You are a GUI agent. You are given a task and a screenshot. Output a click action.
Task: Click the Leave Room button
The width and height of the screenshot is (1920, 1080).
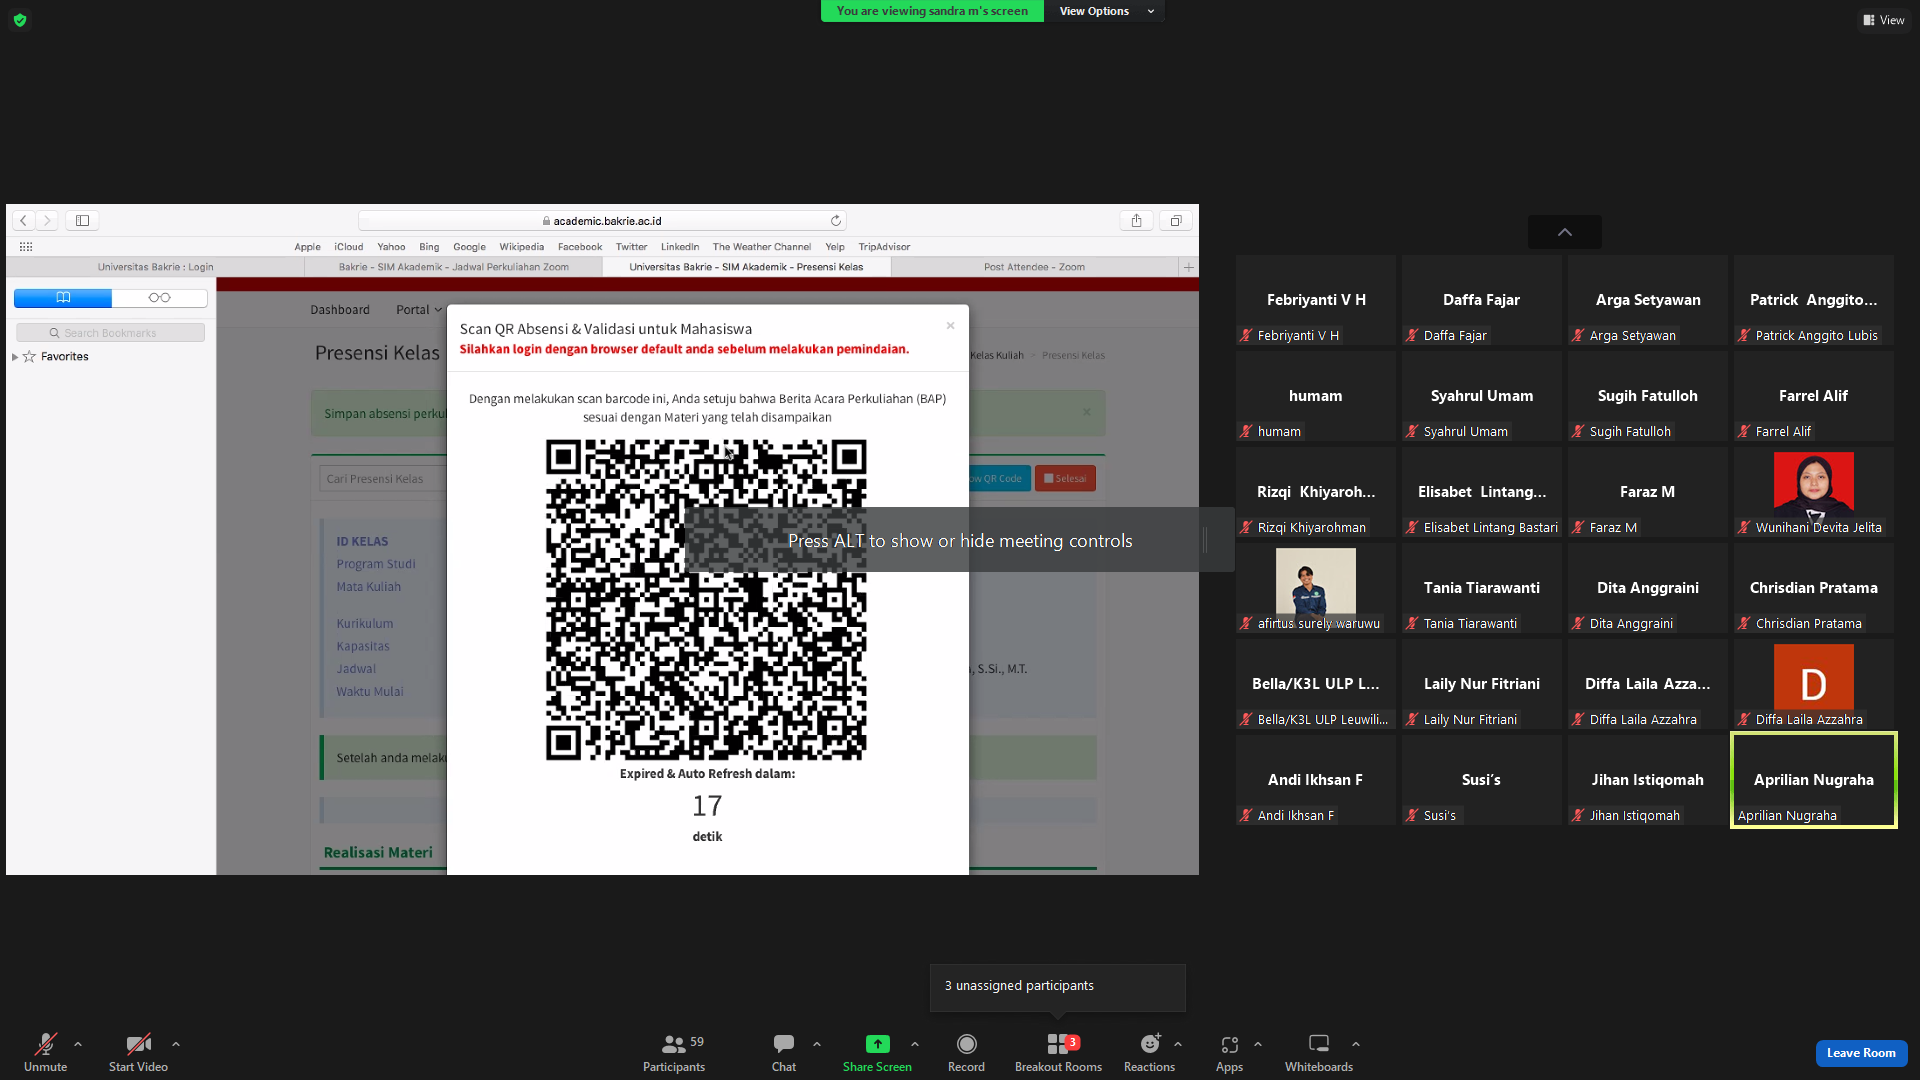1861,1053
